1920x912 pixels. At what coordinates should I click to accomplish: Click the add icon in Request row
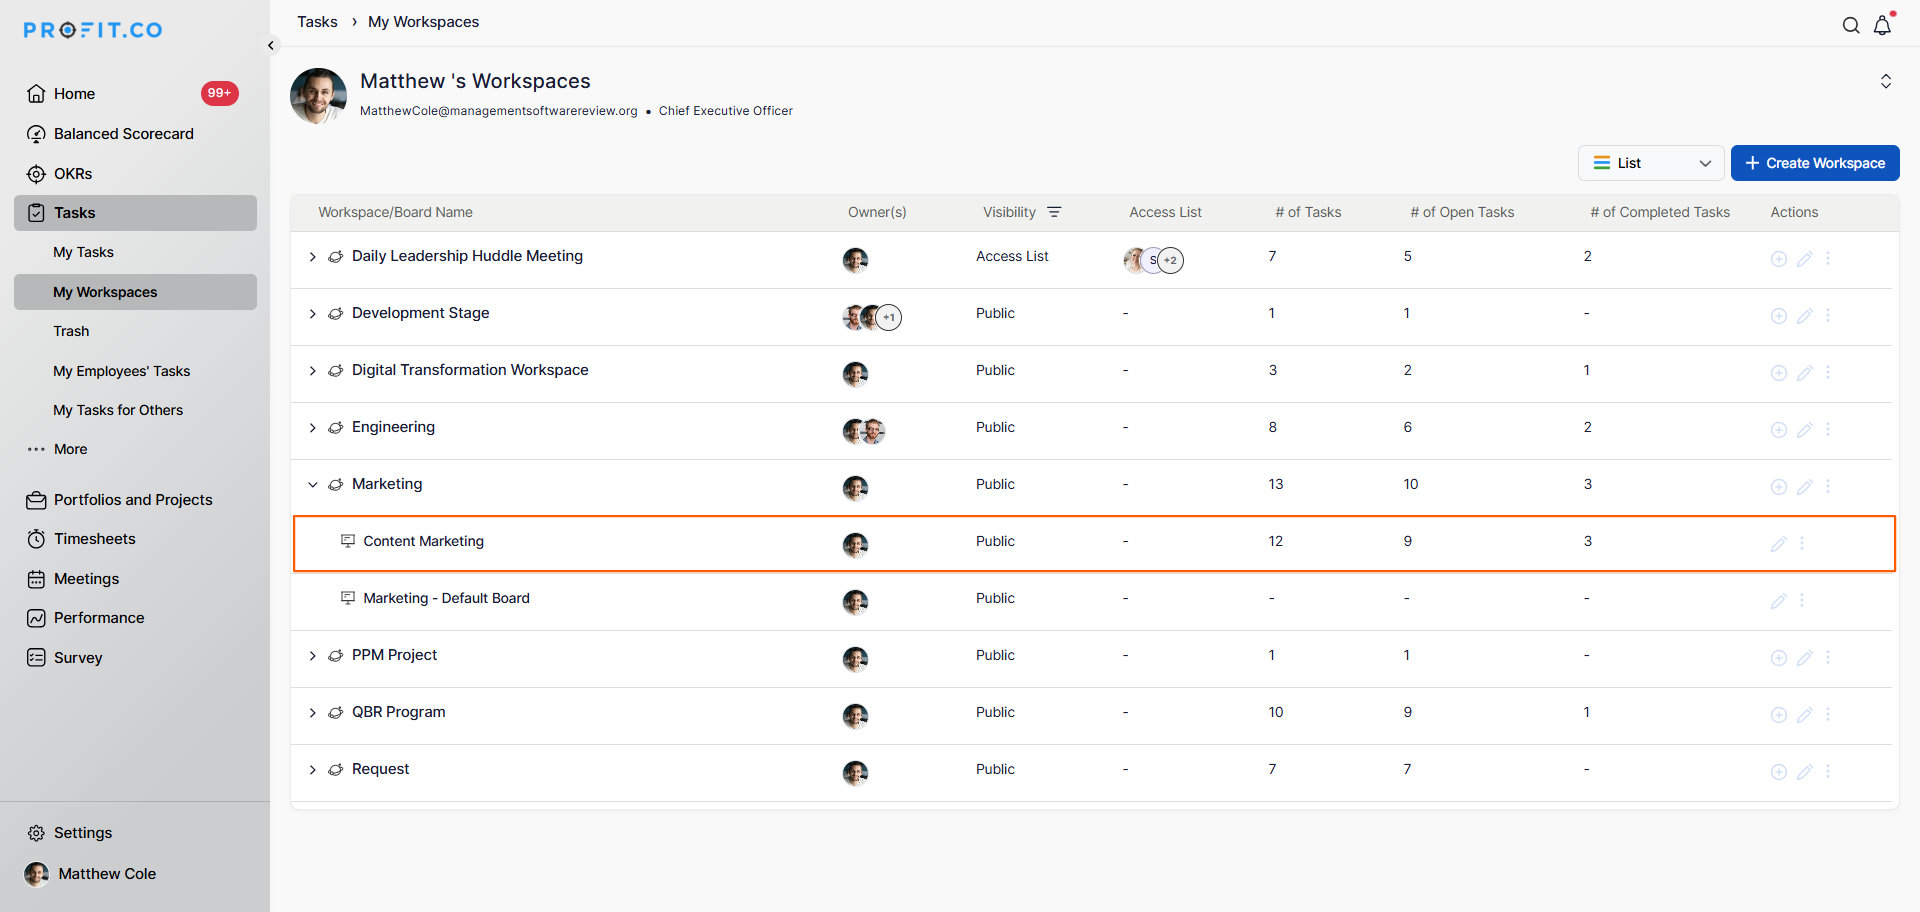point(1778,772)
